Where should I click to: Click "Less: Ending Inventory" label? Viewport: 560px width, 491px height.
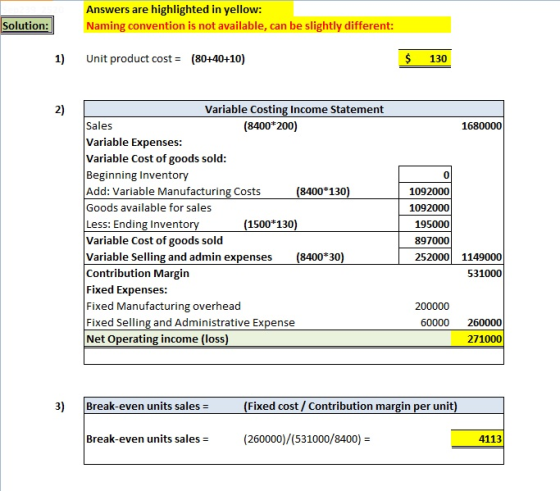[142, 224]
